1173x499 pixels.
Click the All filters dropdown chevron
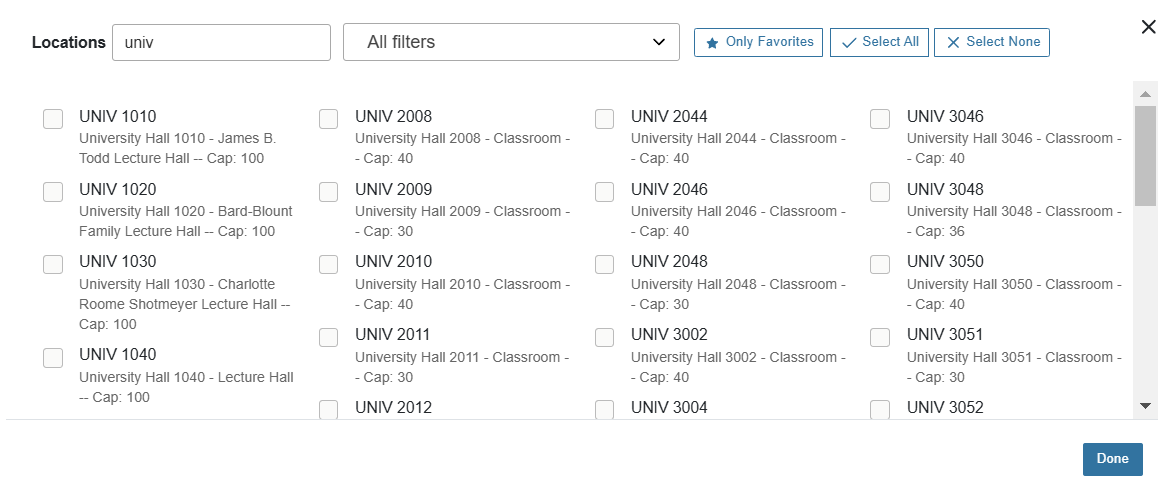click(659, 42)
